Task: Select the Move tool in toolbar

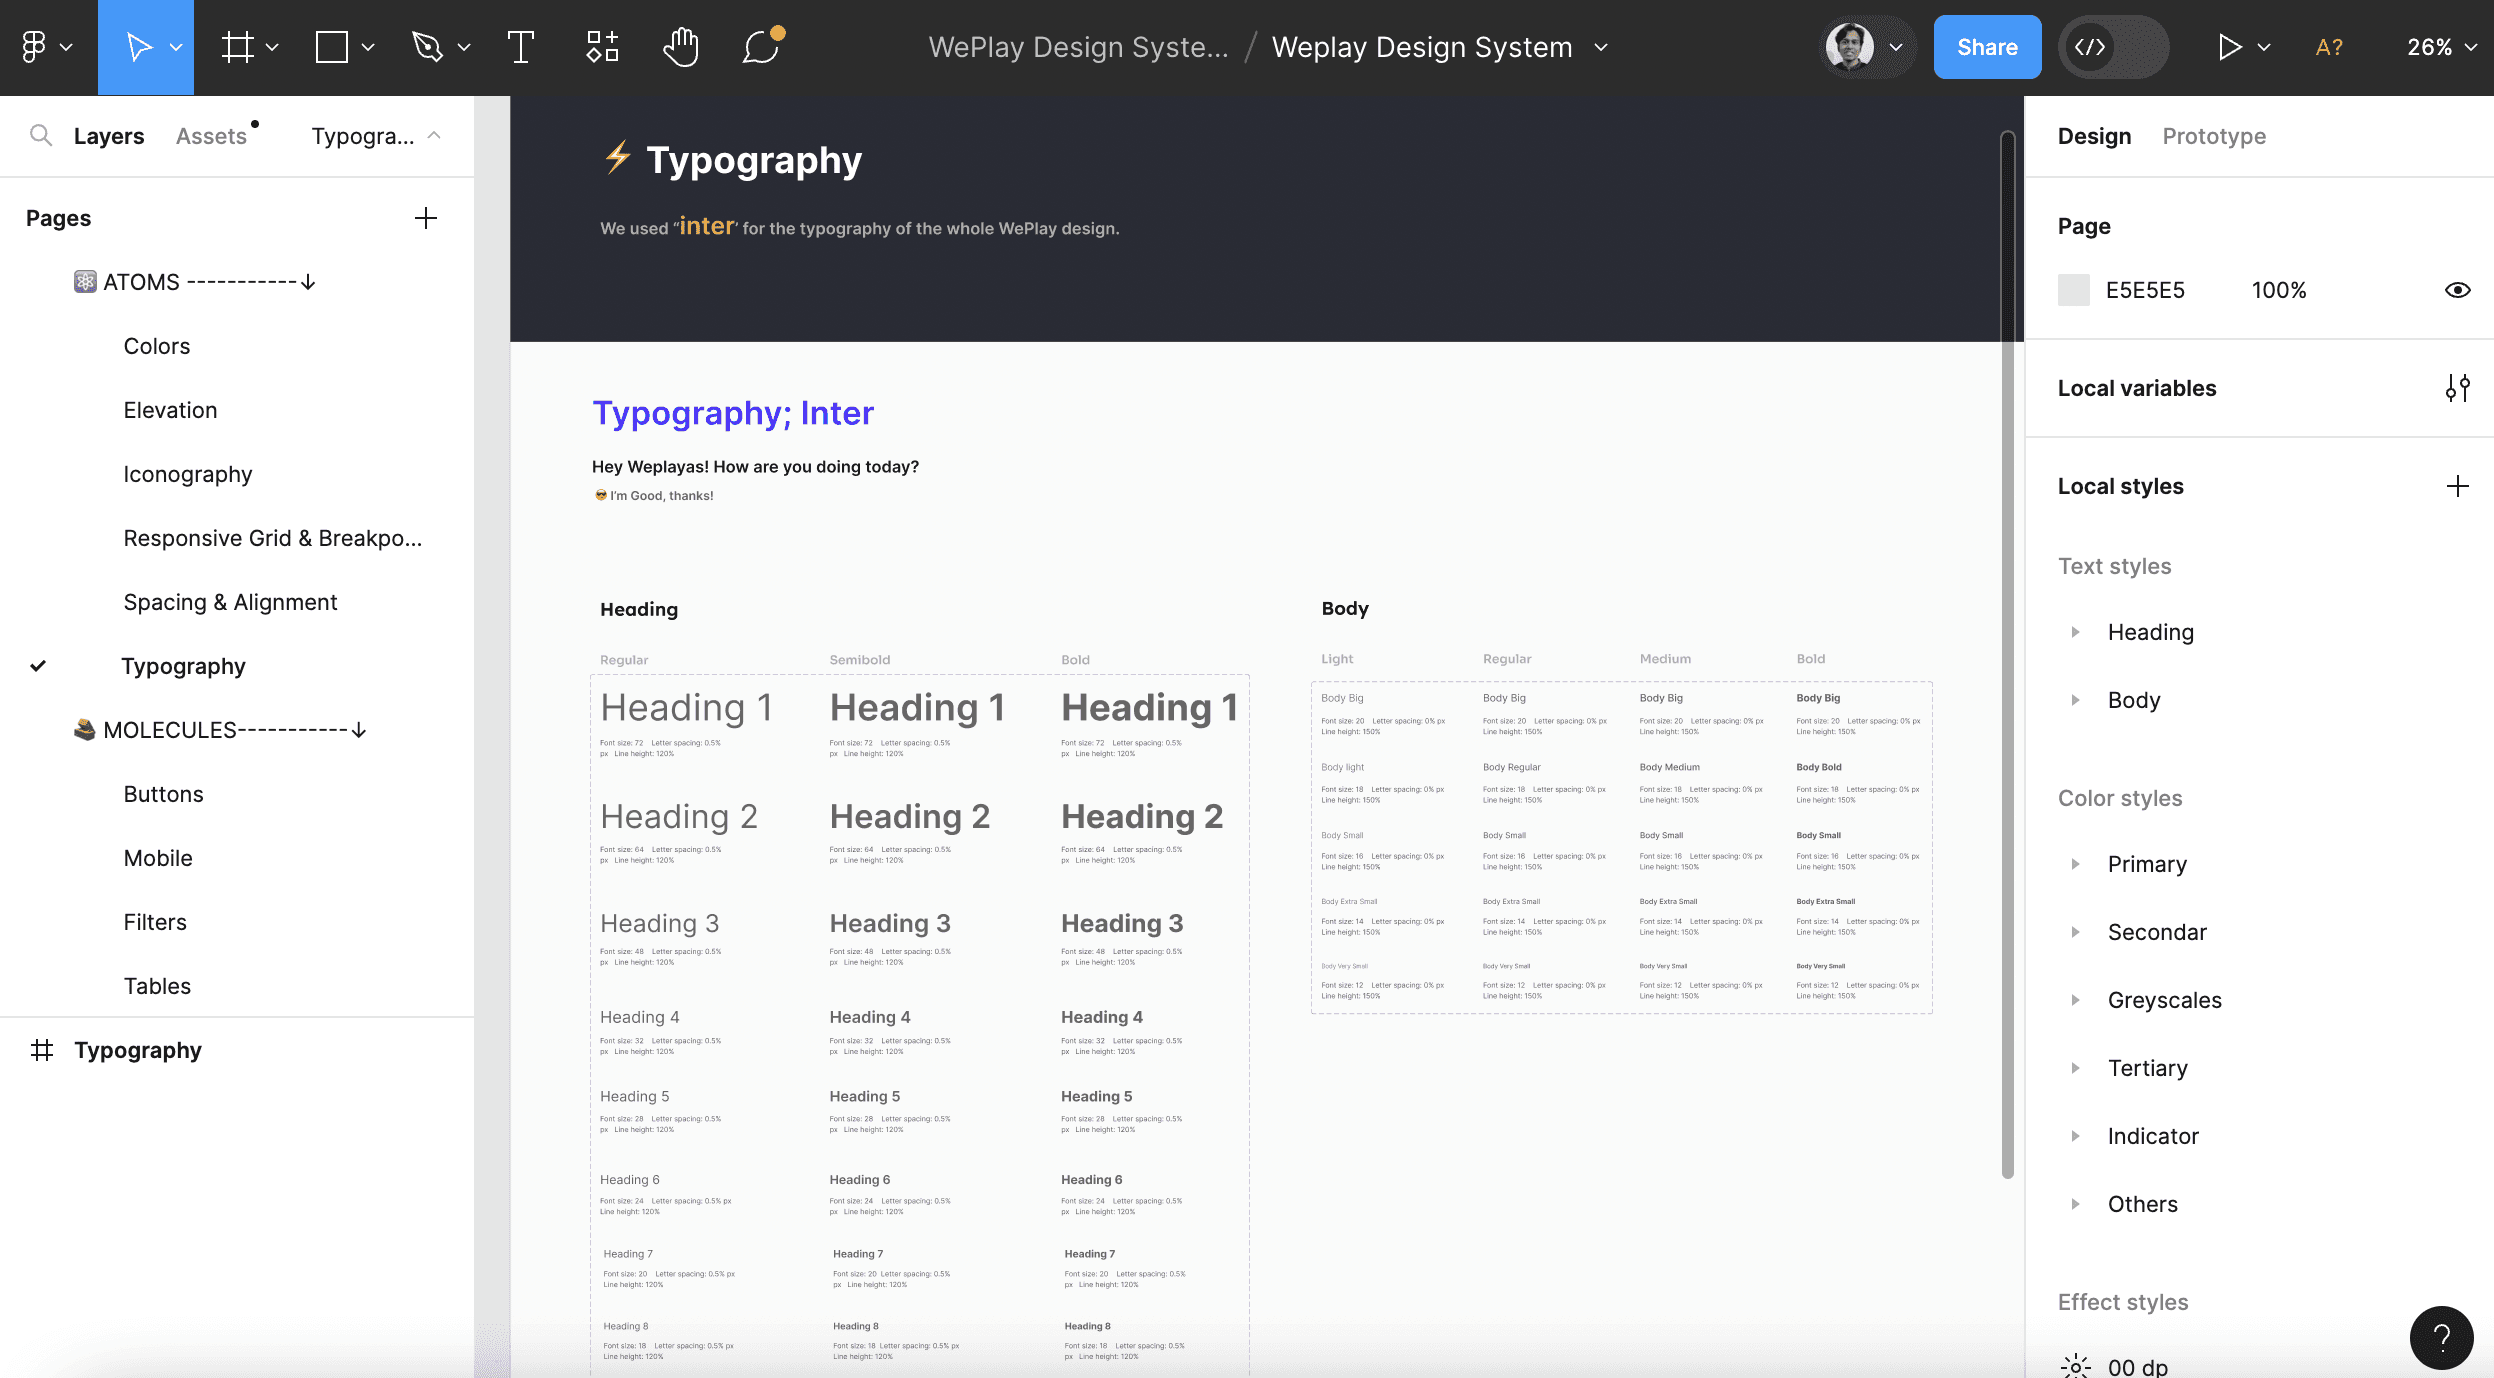Action: pyautogui.click(x=139, y=47)
